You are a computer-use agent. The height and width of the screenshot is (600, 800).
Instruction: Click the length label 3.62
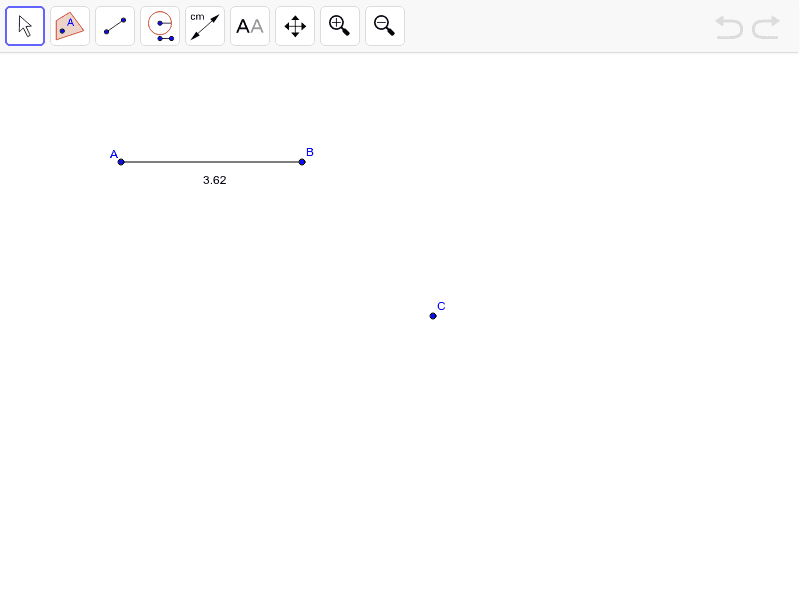214,180
